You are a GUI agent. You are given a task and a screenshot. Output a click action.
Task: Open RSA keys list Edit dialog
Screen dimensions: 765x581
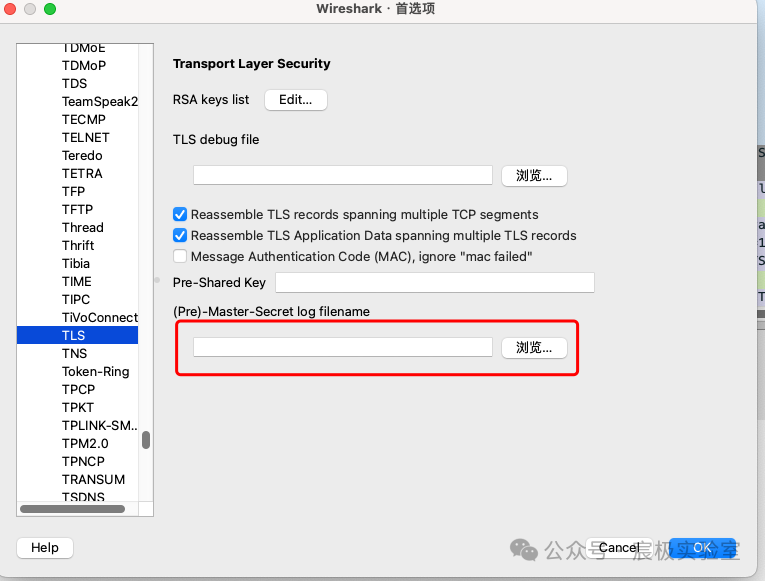coord(296,100)
